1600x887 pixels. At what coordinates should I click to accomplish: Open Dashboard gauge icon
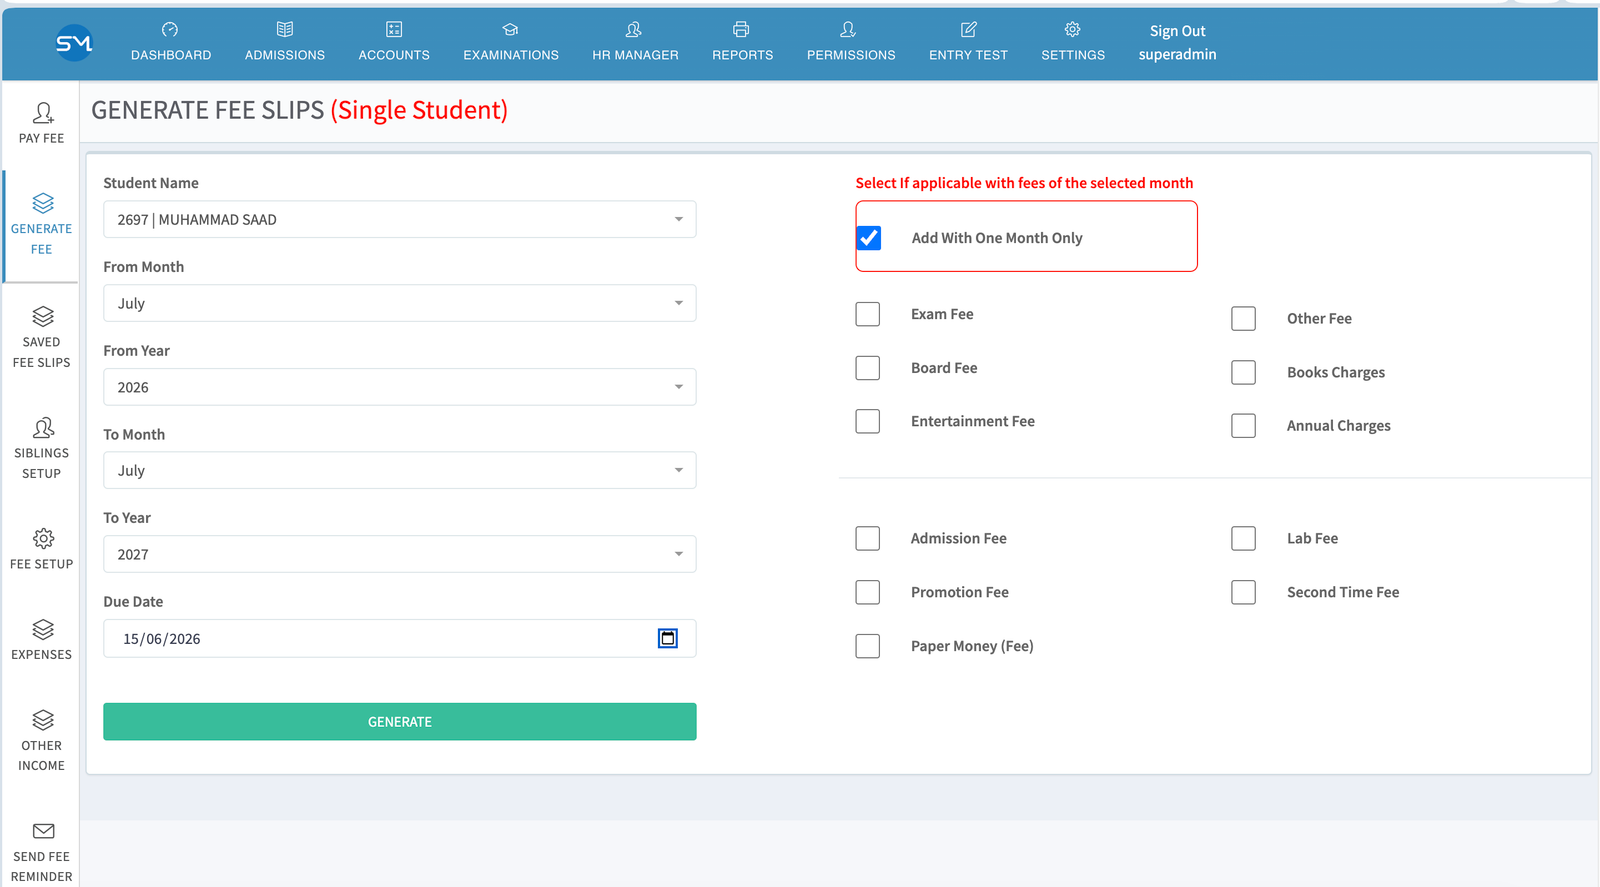point(170,30)
